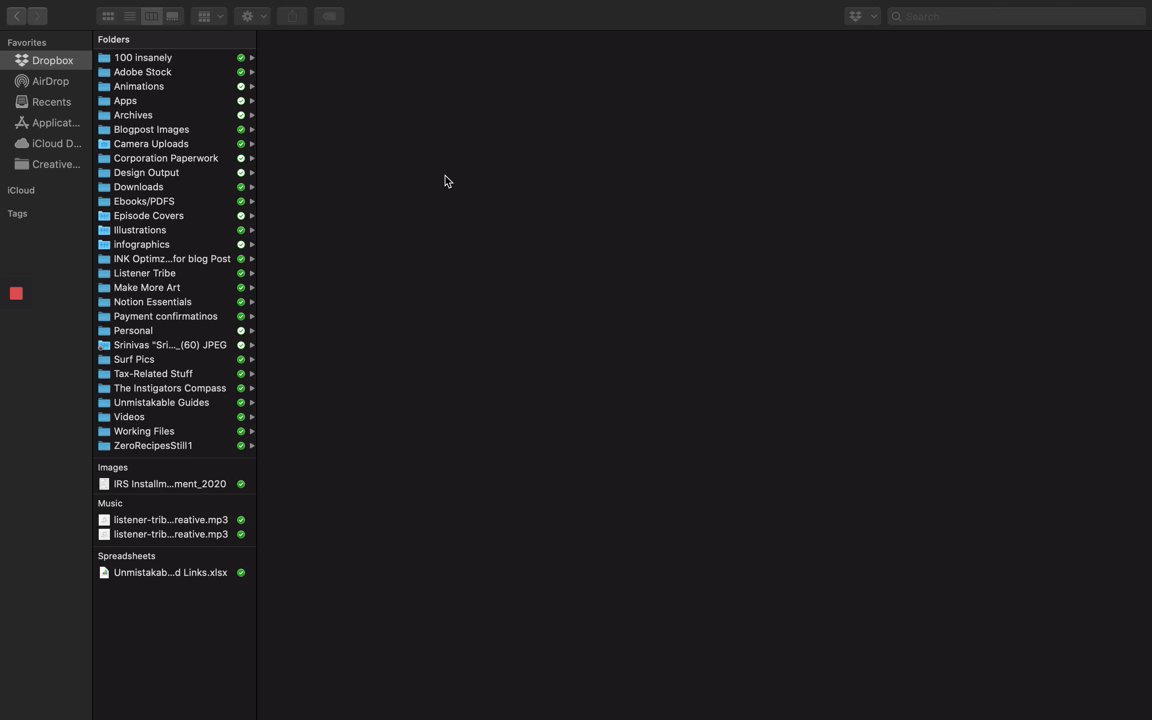Select the ZeroRecipesStill1 folder

(x=175, y=446)
